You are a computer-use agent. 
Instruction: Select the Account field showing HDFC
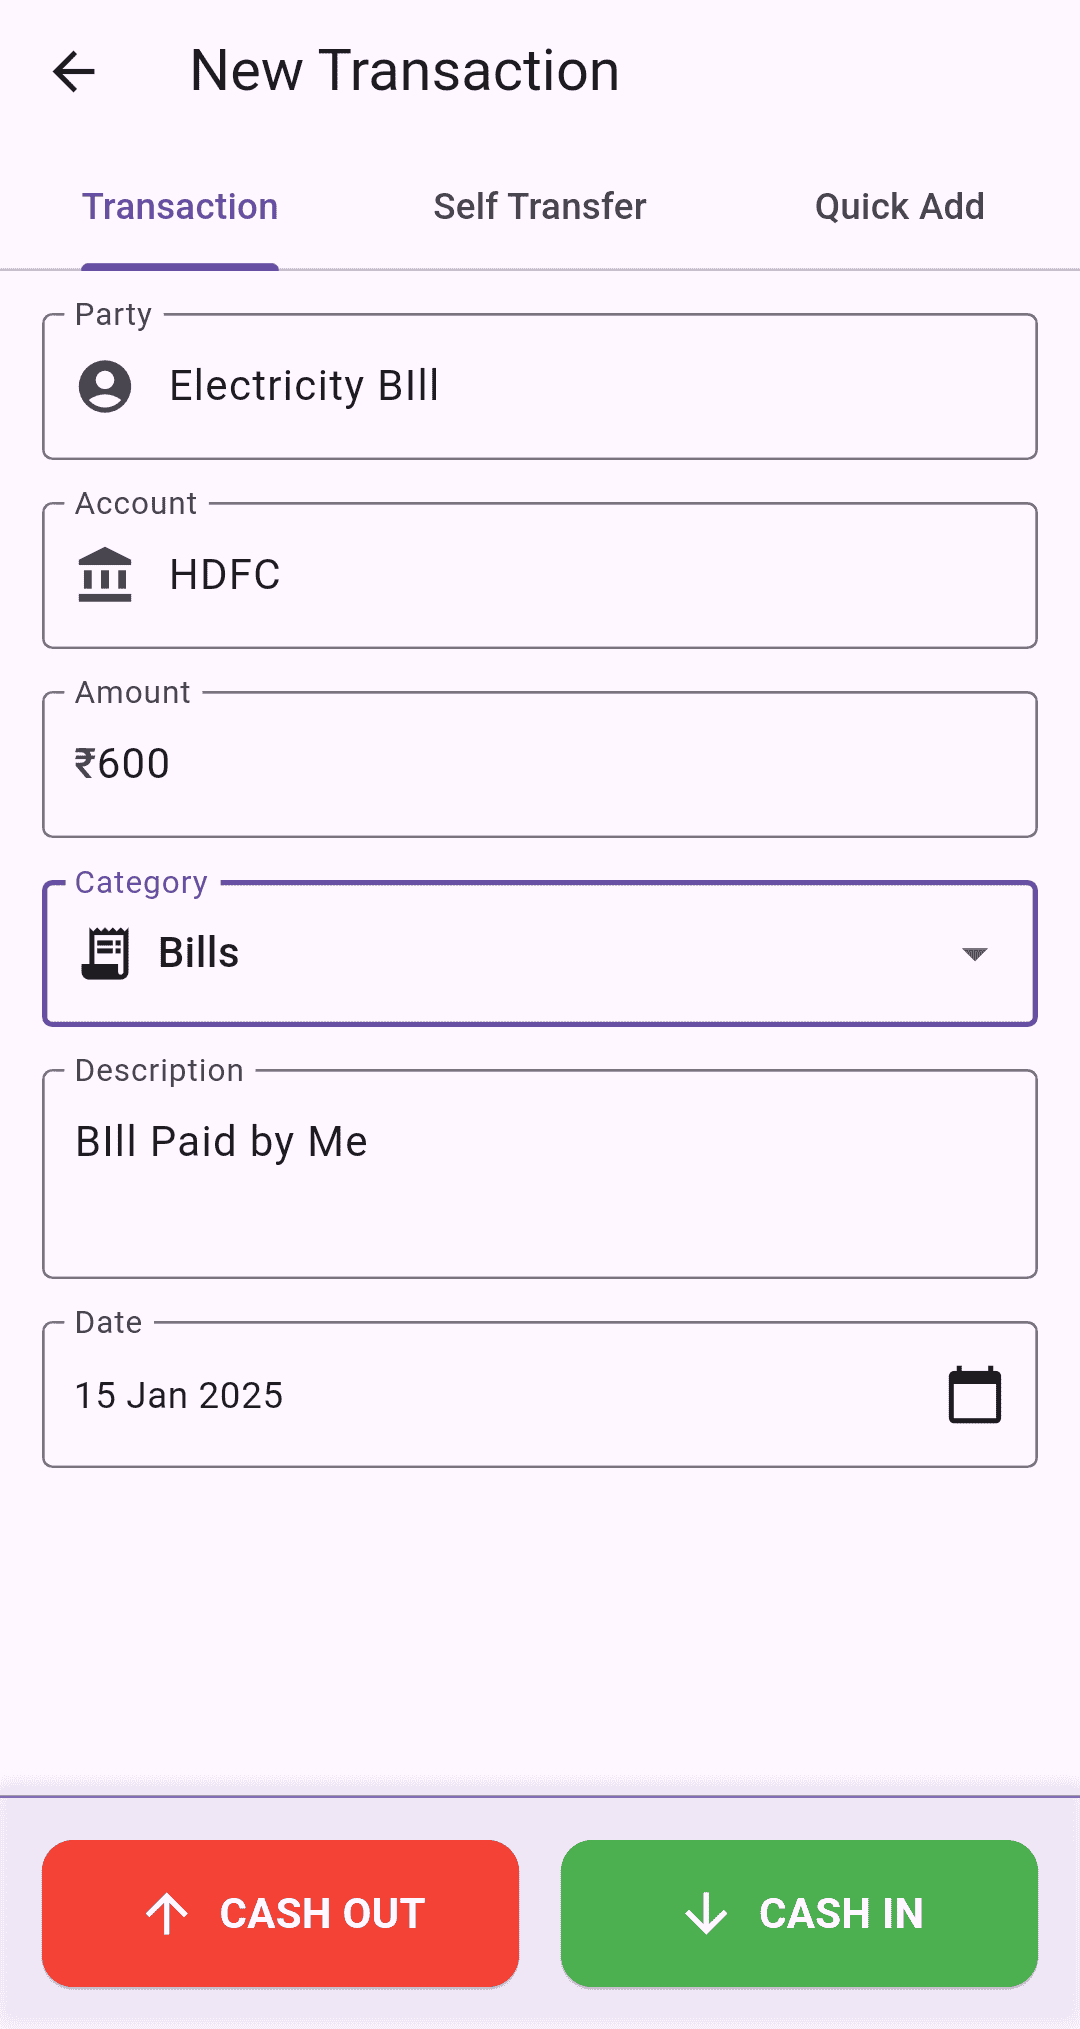coord(540,574)
